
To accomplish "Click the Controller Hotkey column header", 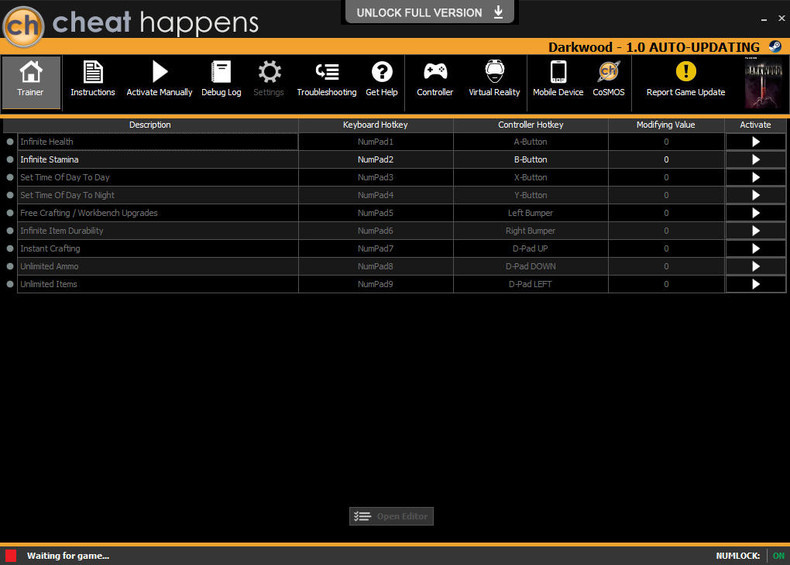I will [x=531, y=125].
